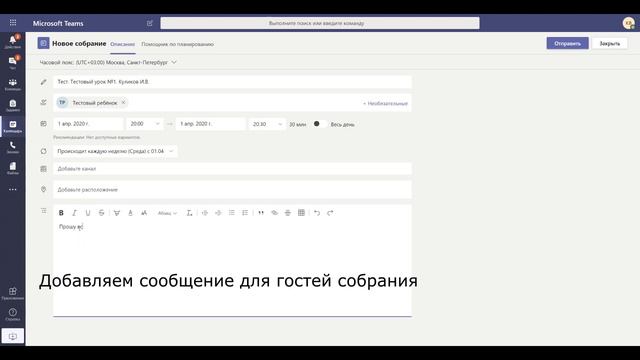
Task: Add optional attendees link
Action: pos(385,104)
